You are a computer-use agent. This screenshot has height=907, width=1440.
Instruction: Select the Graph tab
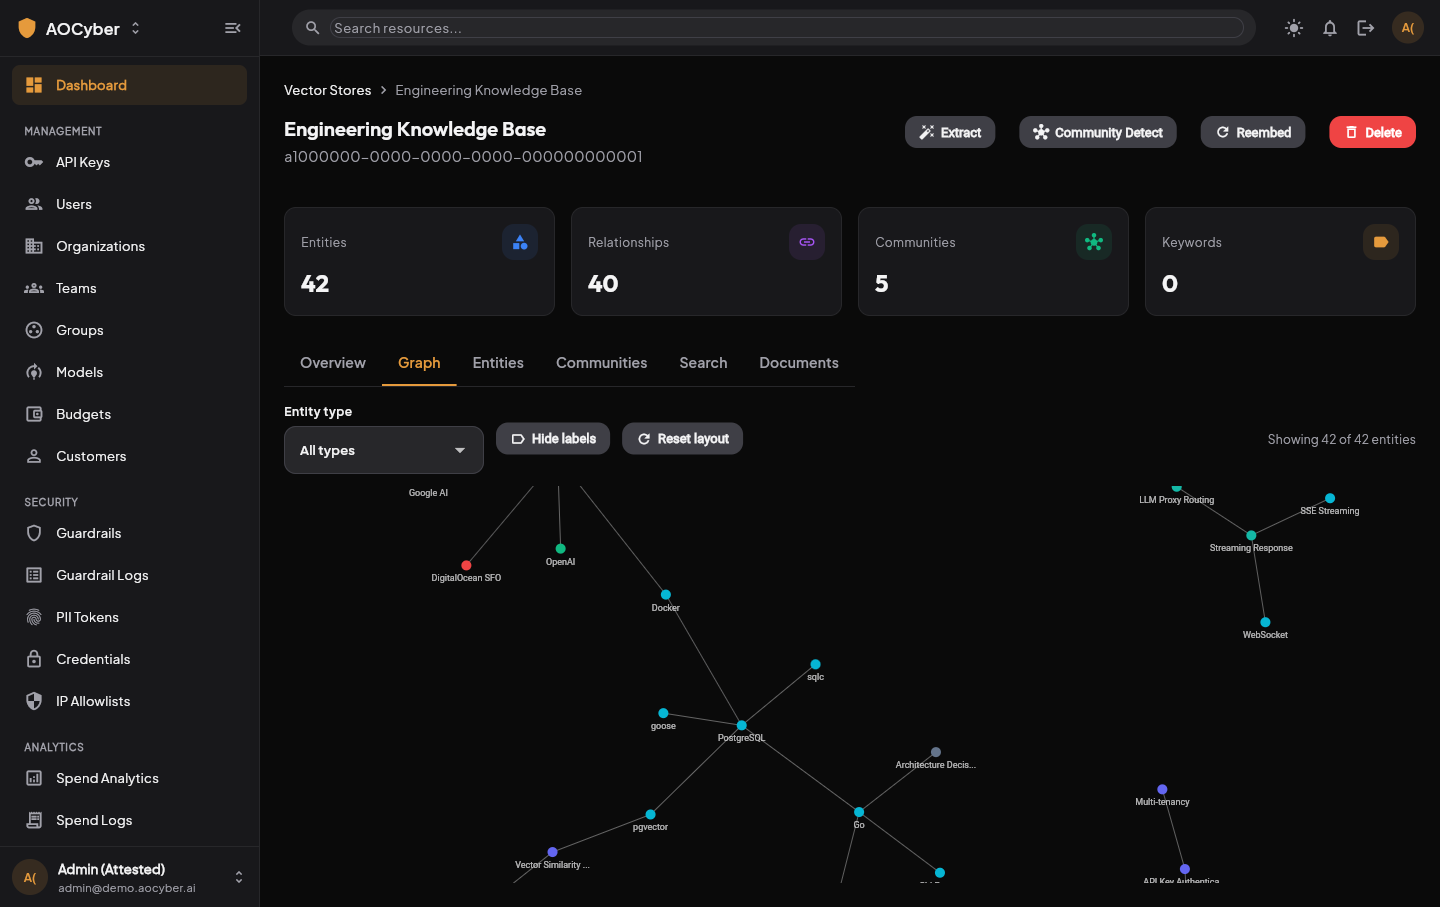tap(419, 363)
